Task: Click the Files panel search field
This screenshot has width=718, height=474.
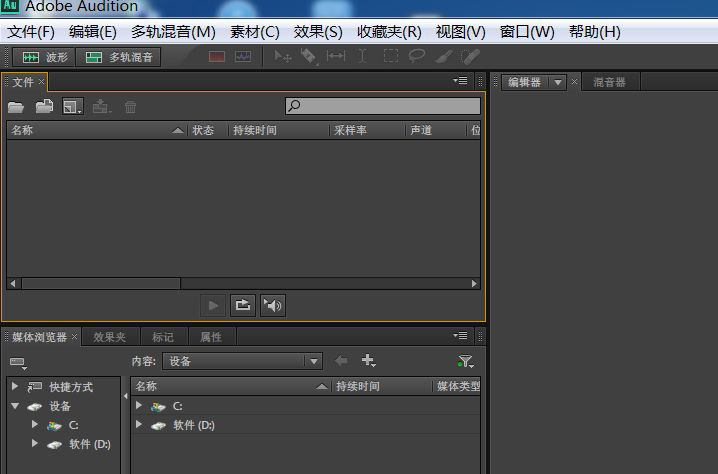Action: point(383,106)
